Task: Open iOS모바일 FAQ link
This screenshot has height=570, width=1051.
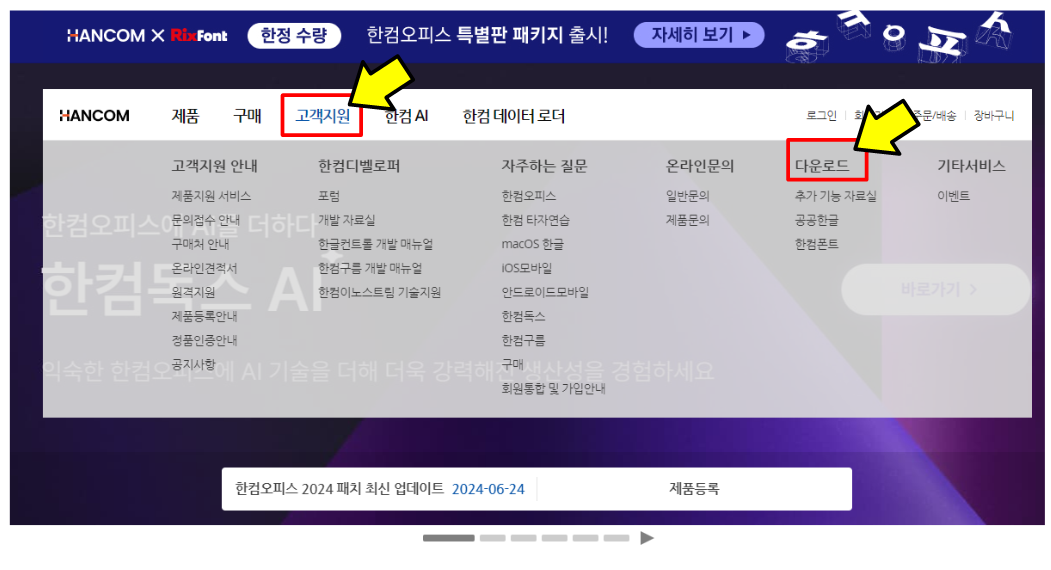Action: tap(527, 268)
